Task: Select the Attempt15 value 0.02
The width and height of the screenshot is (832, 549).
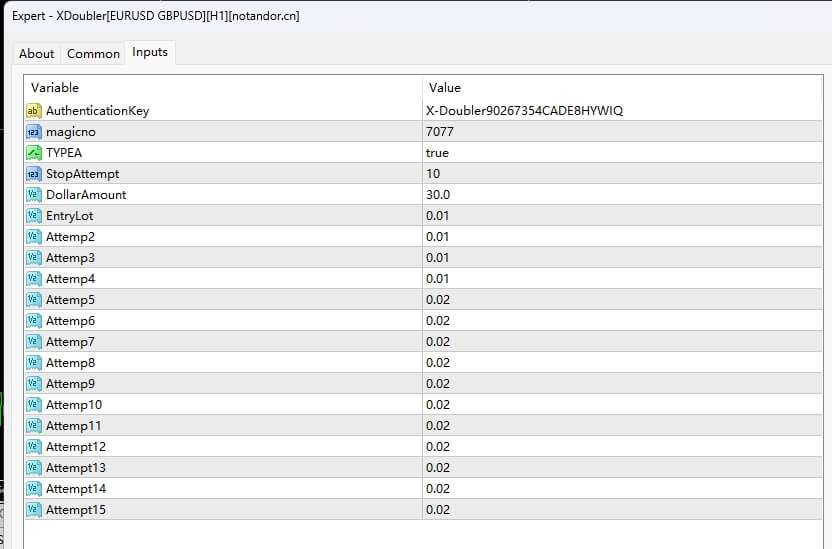Action: click(438, 510)
